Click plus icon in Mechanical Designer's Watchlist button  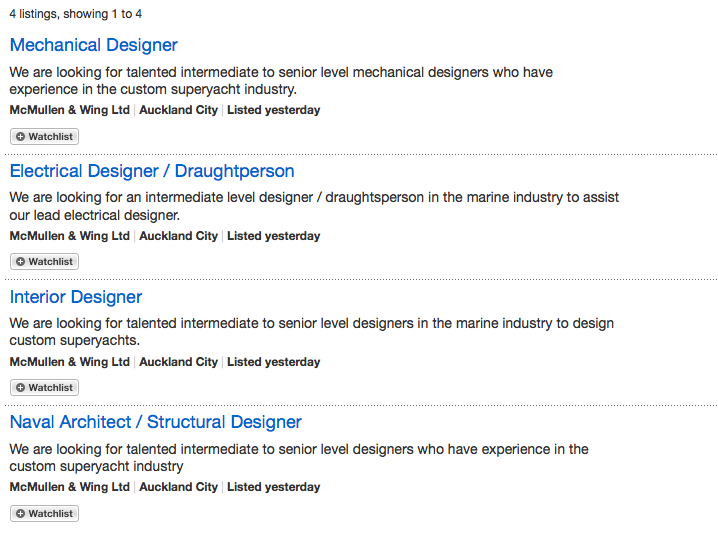[21, 136]
